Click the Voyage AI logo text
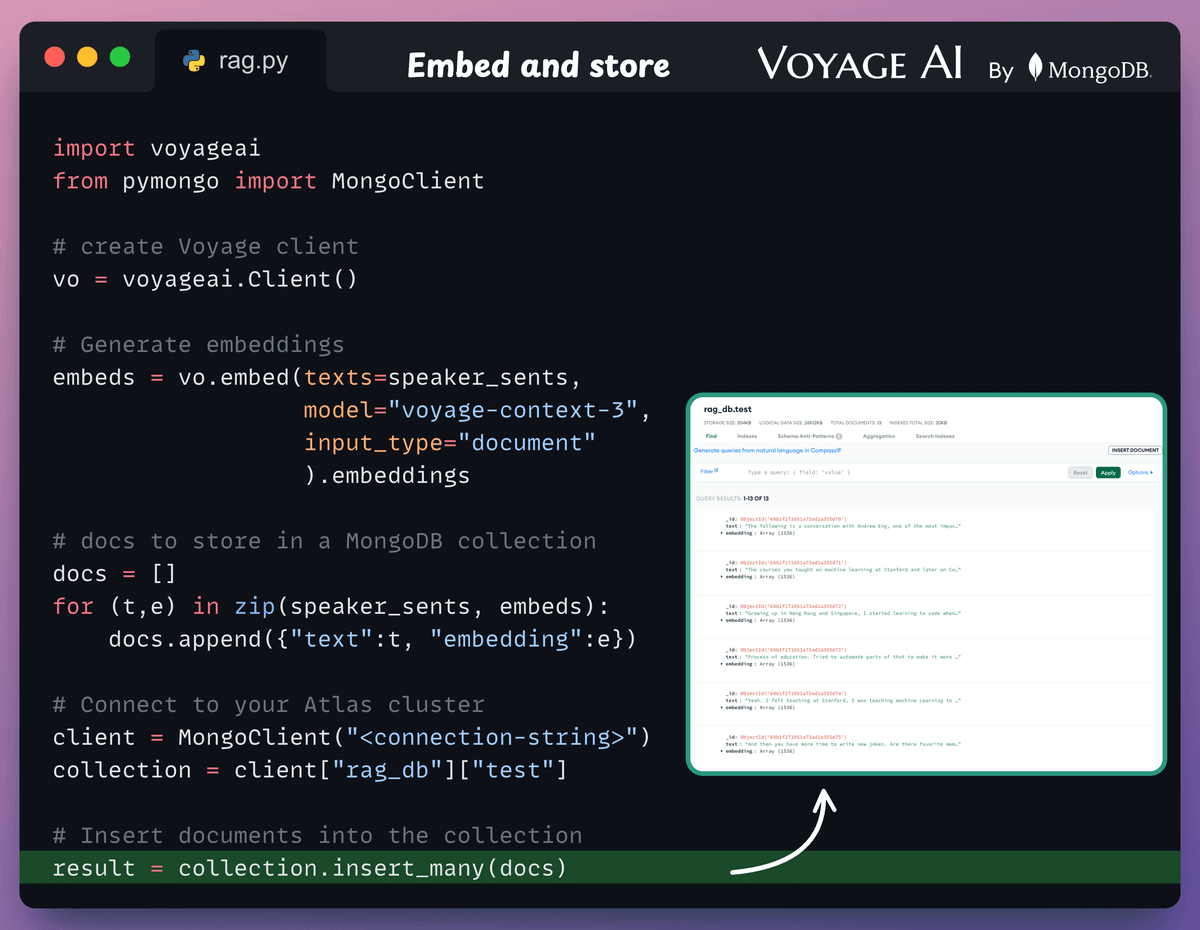The height and width of the screenshot is (930, 1200). 860,64
